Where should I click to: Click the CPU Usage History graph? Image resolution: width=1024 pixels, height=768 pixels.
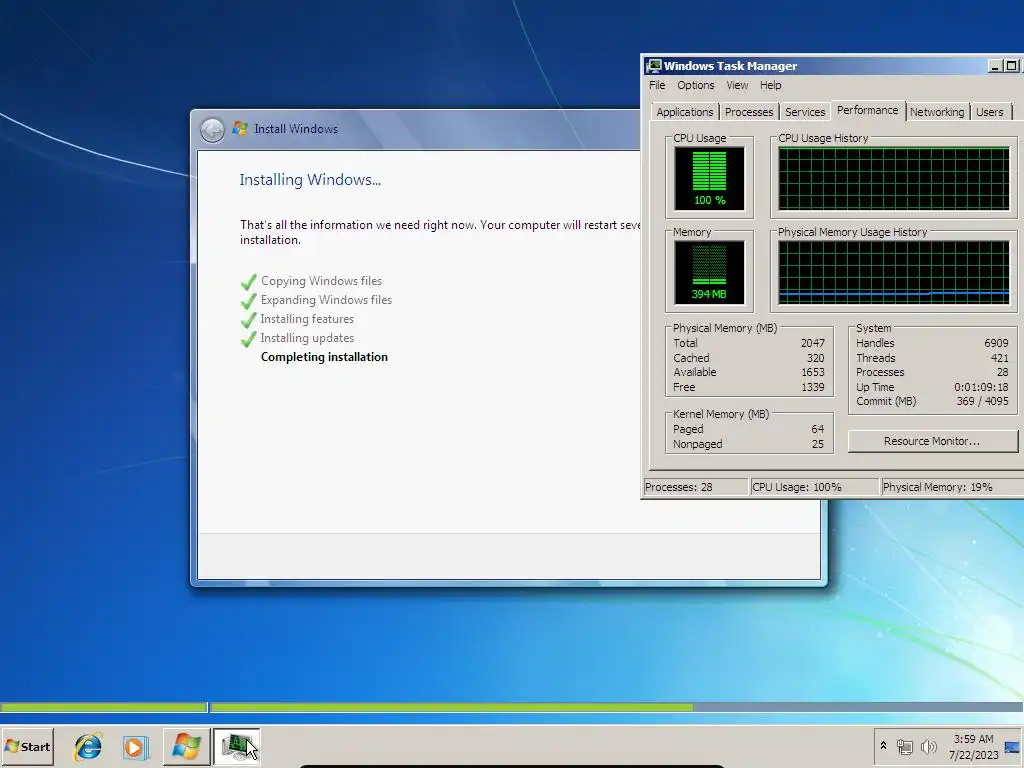pos(894,178)
